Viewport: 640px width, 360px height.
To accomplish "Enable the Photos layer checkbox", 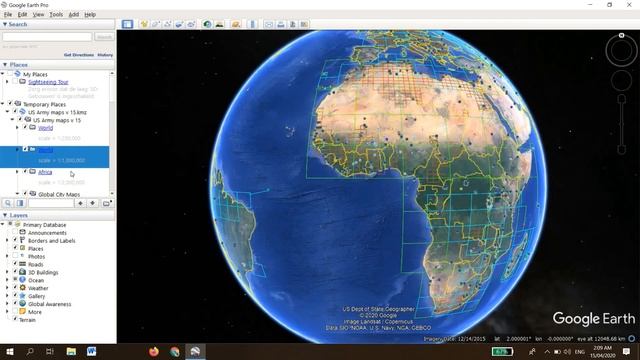I will tap(15, 256).
